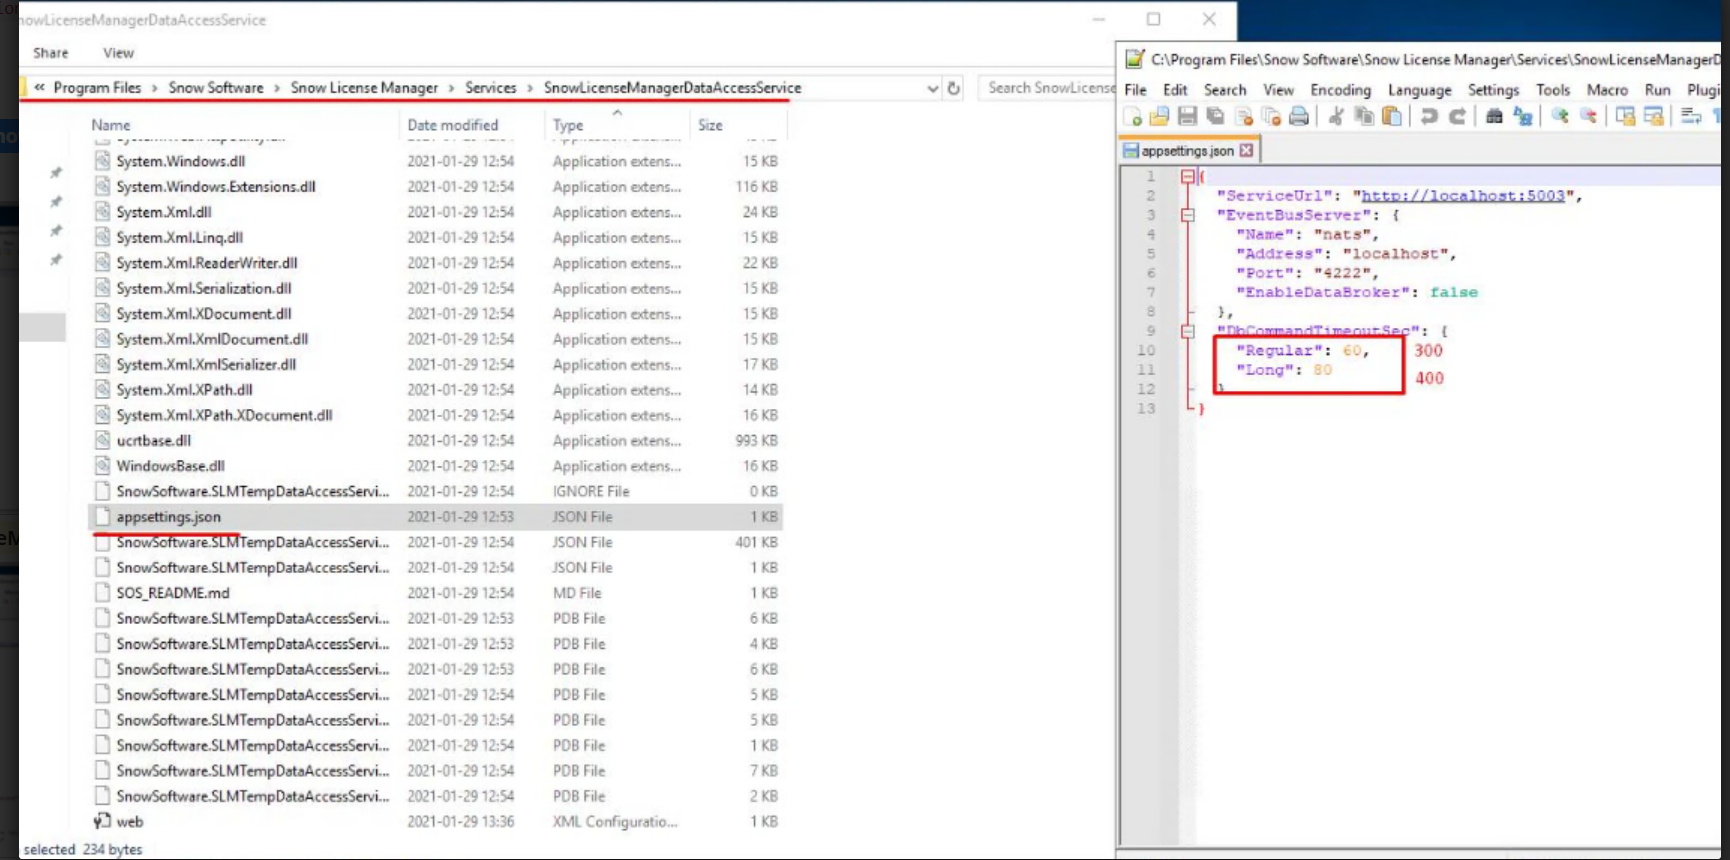Open the Settings menu
The width and height of the screenshot is (1730, 860).
click(1493, 90)
